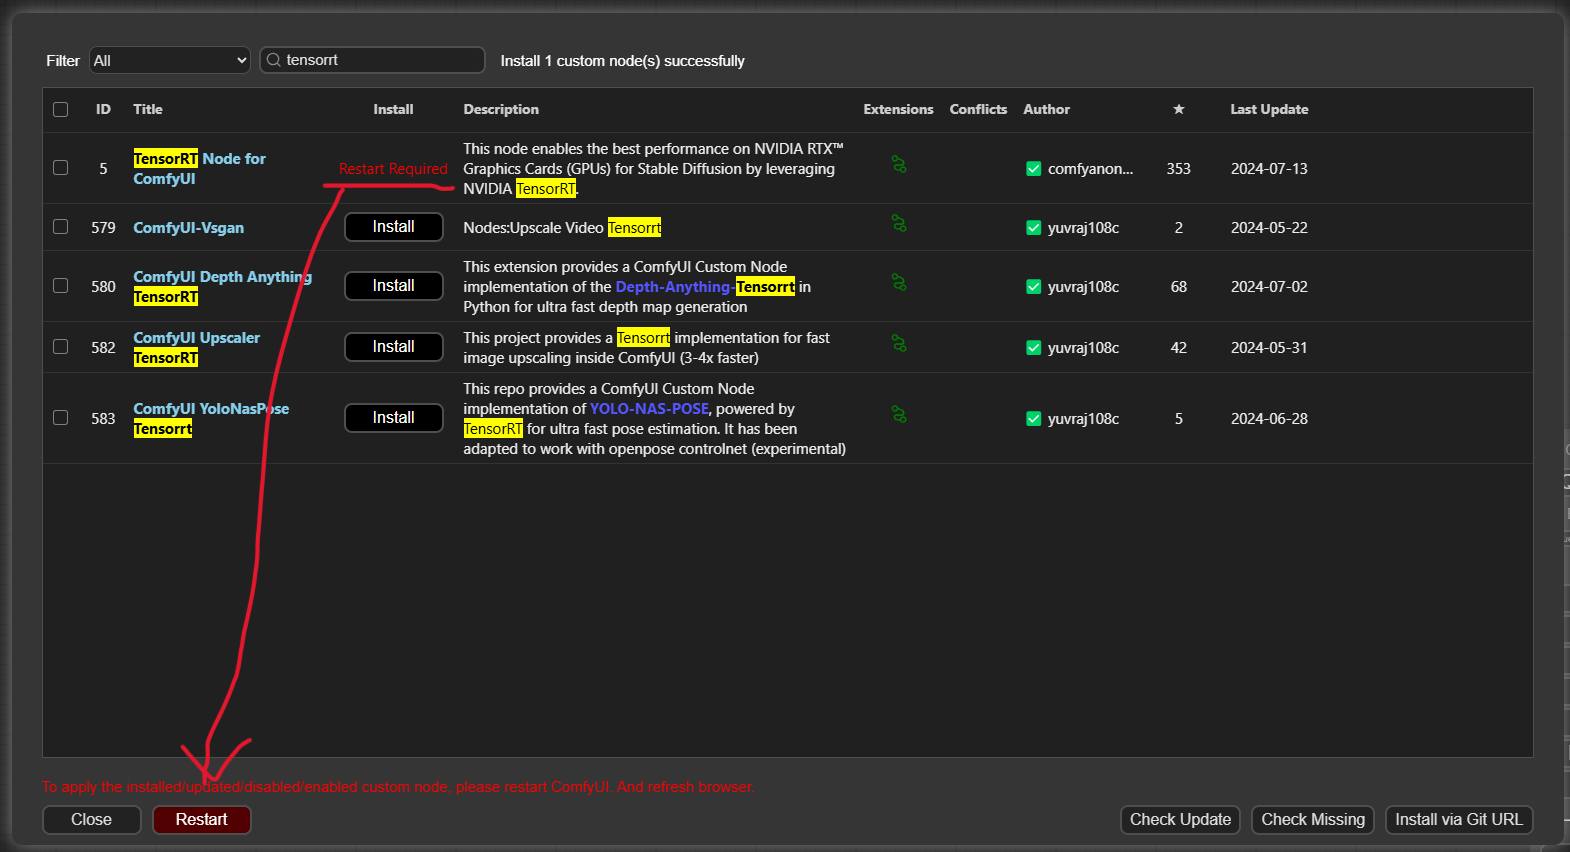Select checkbox for ComfyUI Upscaler TensorRT
Image resolution: width=1570 pixels, height=852 pixels.
pyautogui.click(x=61, y=346)
